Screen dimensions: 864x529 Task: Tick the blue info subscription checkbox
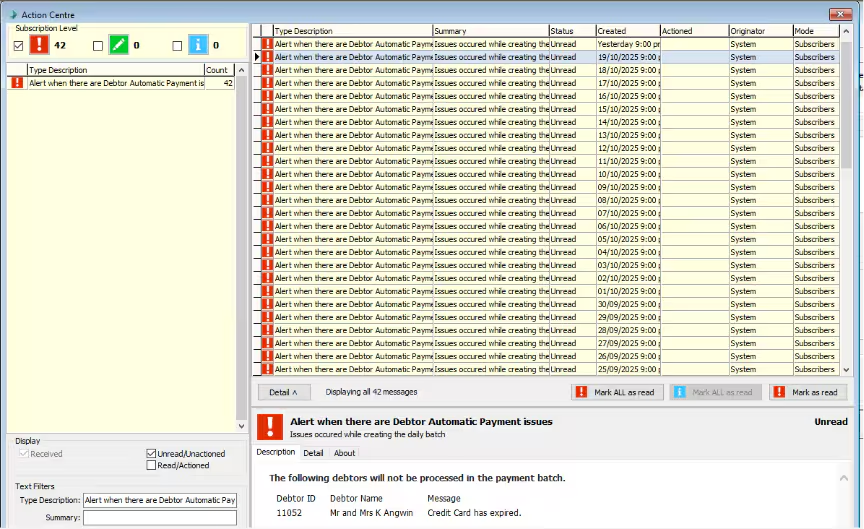pyautogui.click(x=177, y=46)
